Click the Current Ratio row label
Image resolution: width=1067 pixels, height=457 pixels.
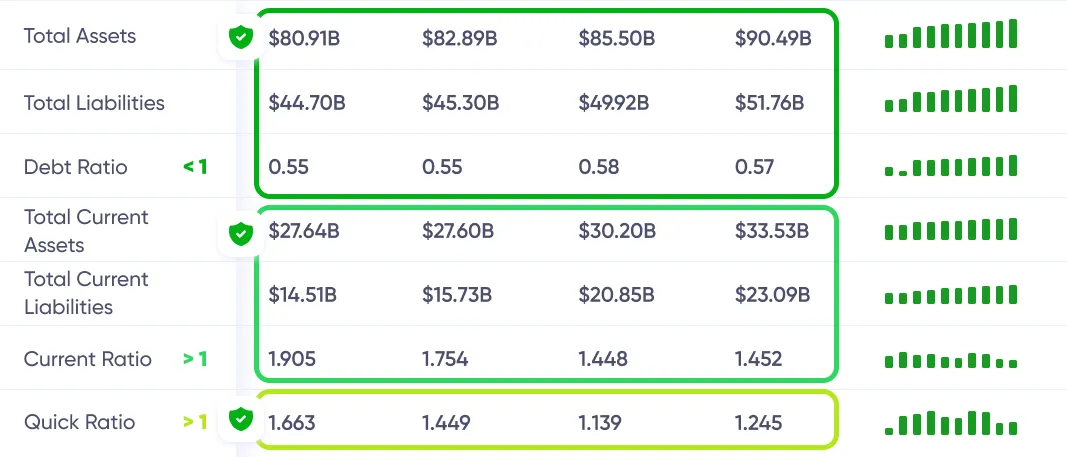coord(88,359)
